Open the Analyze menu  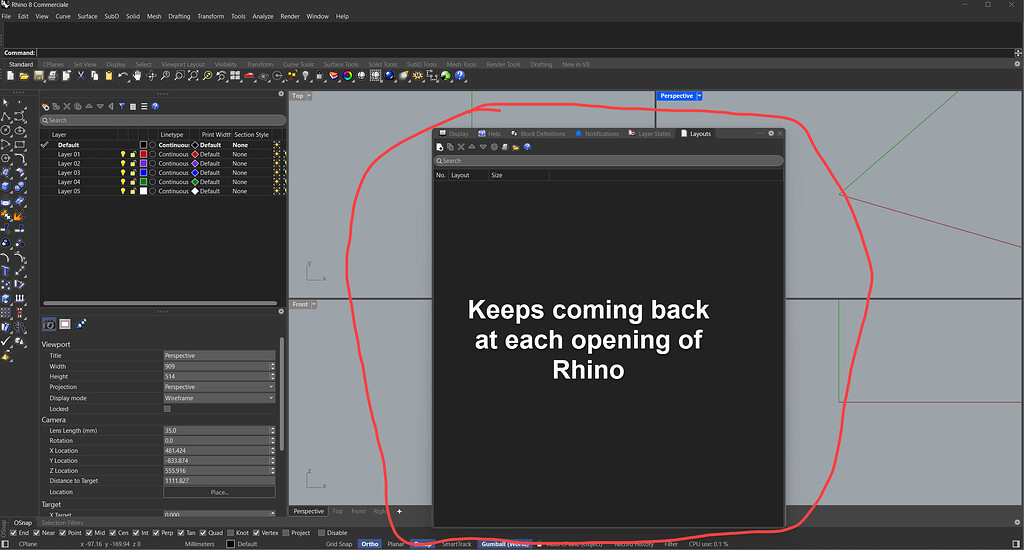click(x=263, y=16)
